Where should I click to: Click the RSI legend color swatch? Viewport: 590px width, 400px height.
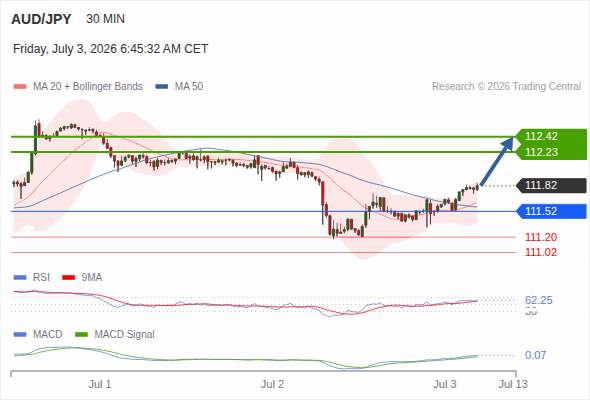coord(20,278)
